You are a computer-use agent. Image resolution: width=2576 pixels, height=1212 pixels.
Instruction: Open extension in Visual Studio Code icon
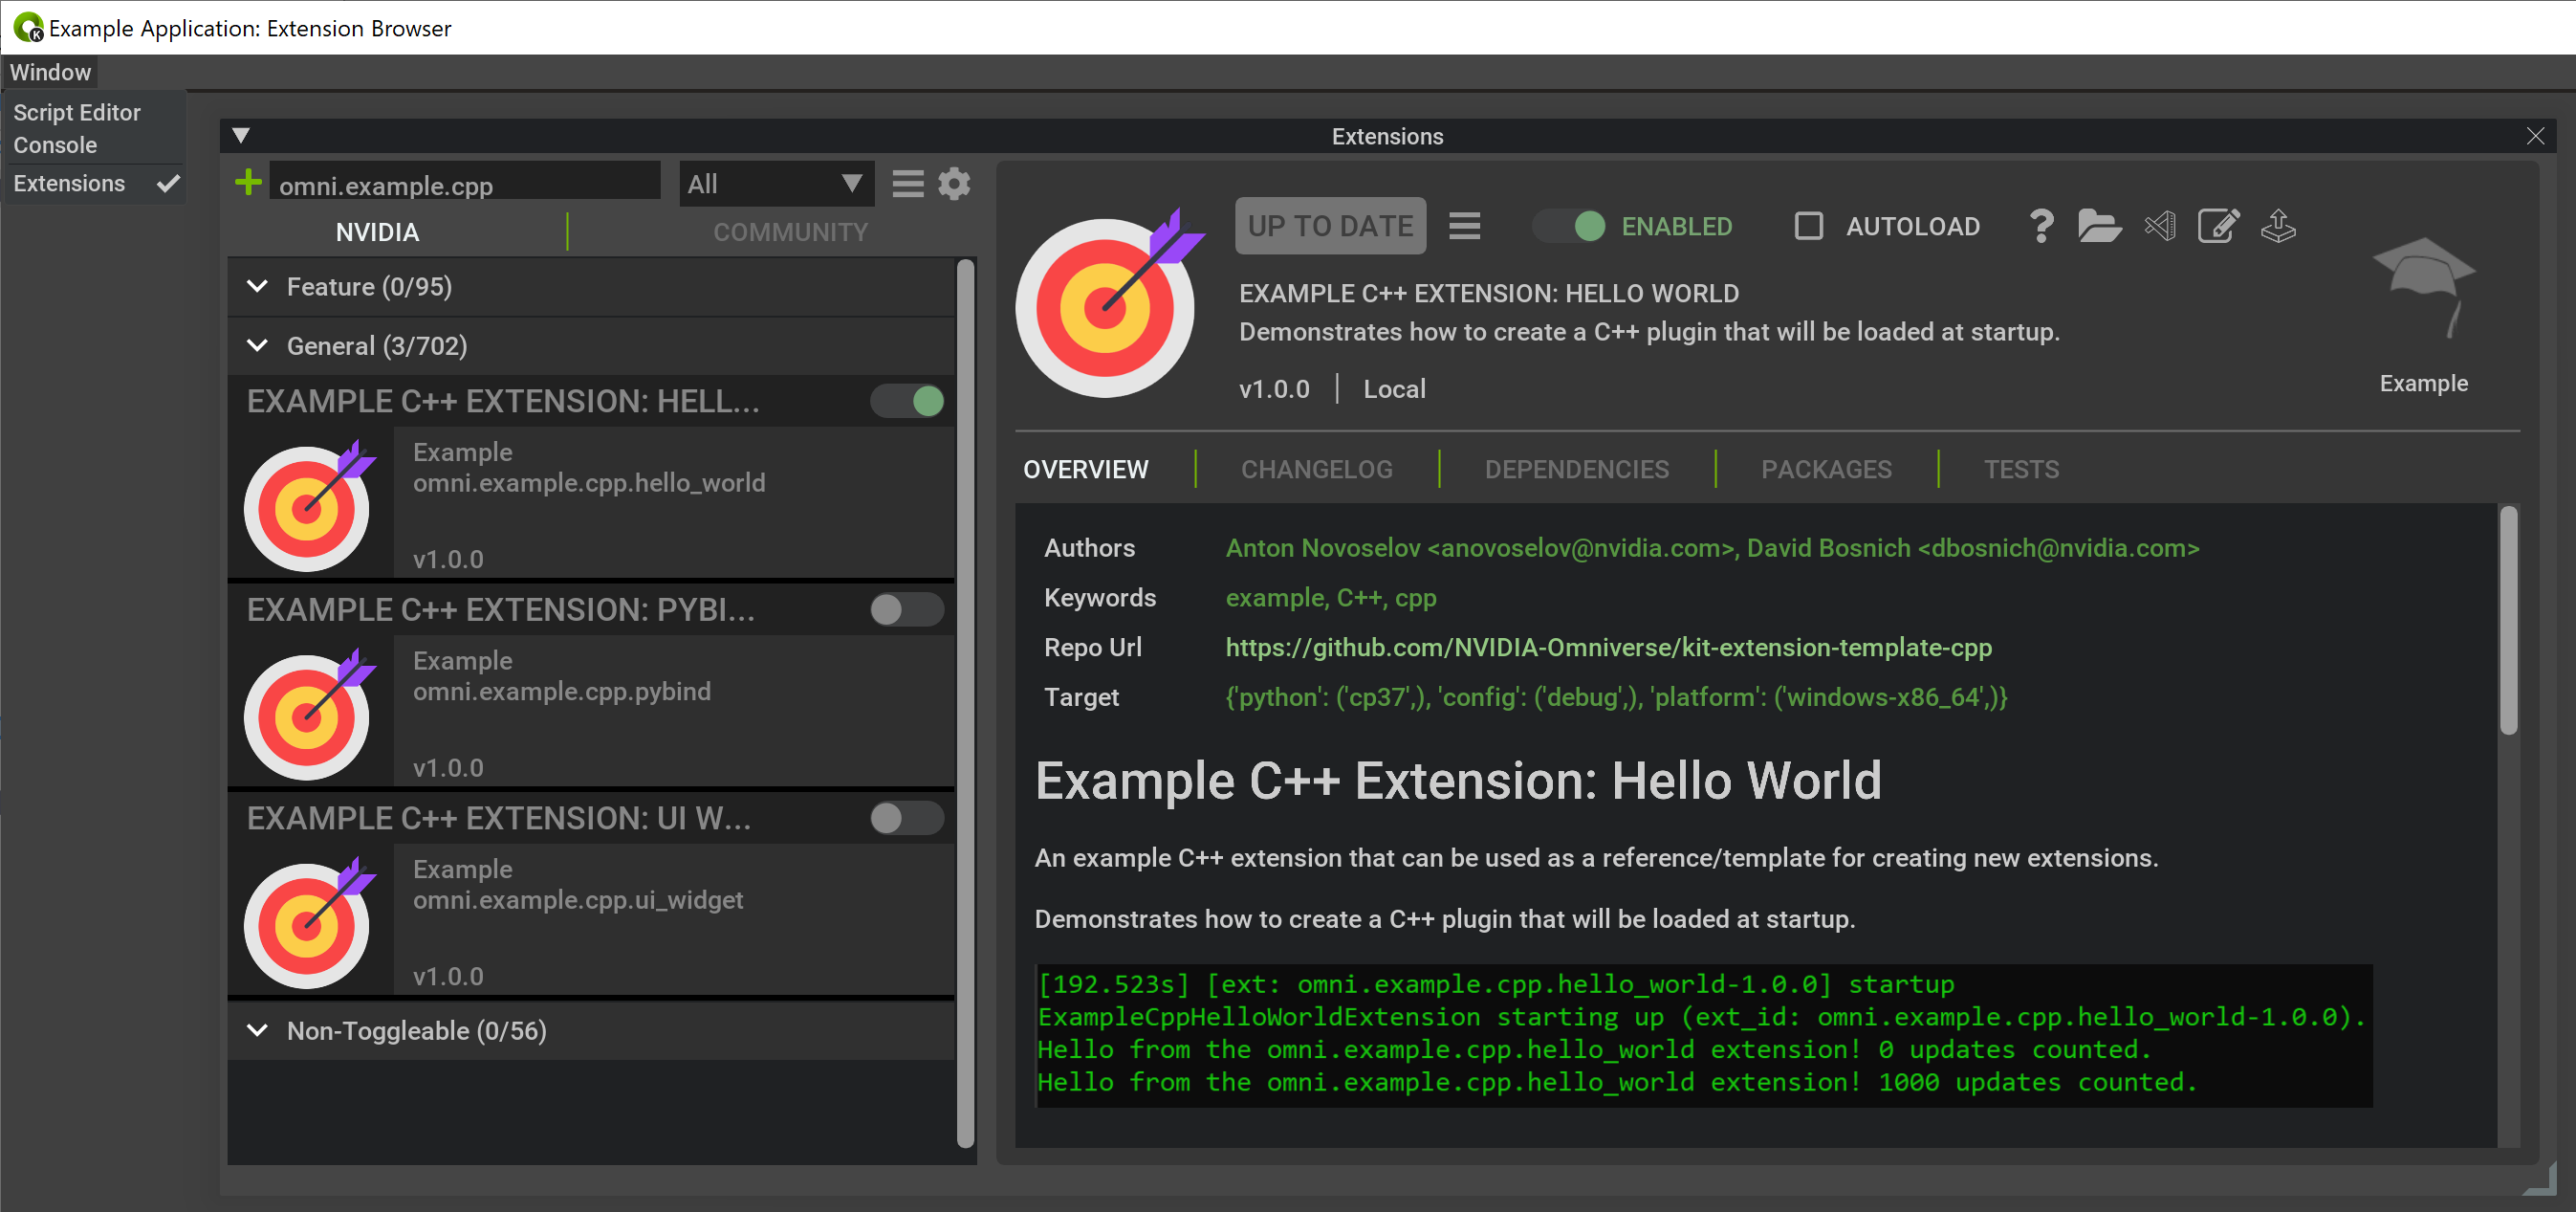[x=2160, y=226]
